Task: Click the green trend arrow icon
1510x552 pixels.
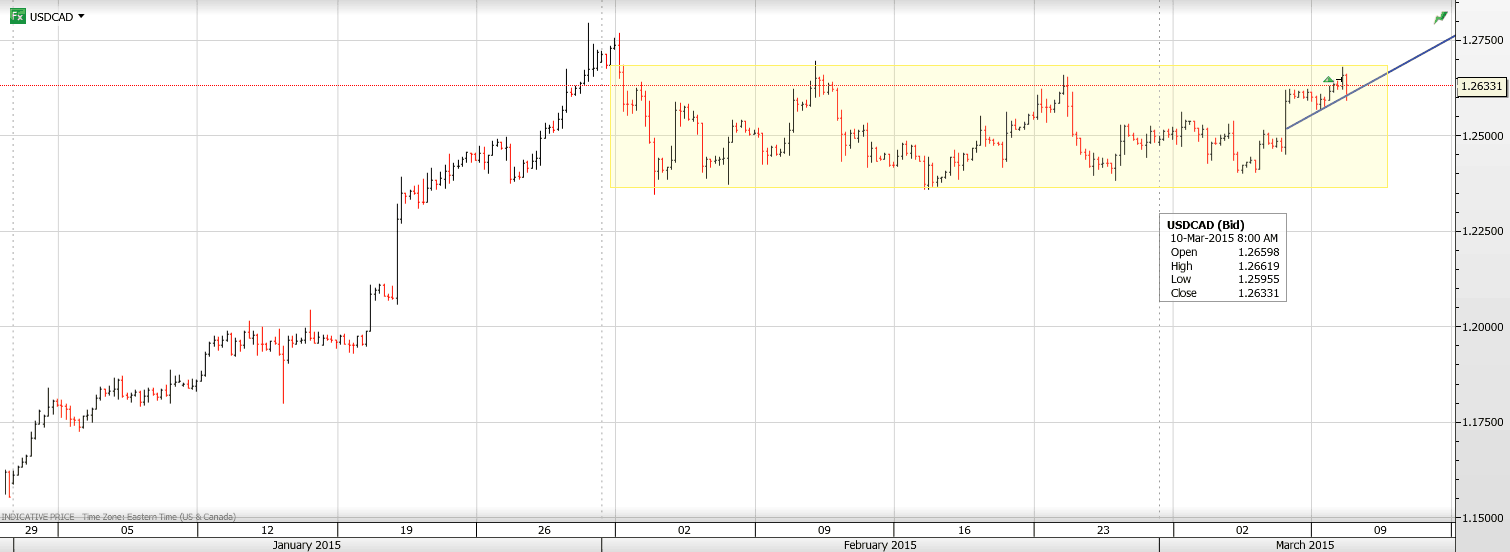Action: [1440, 17]
